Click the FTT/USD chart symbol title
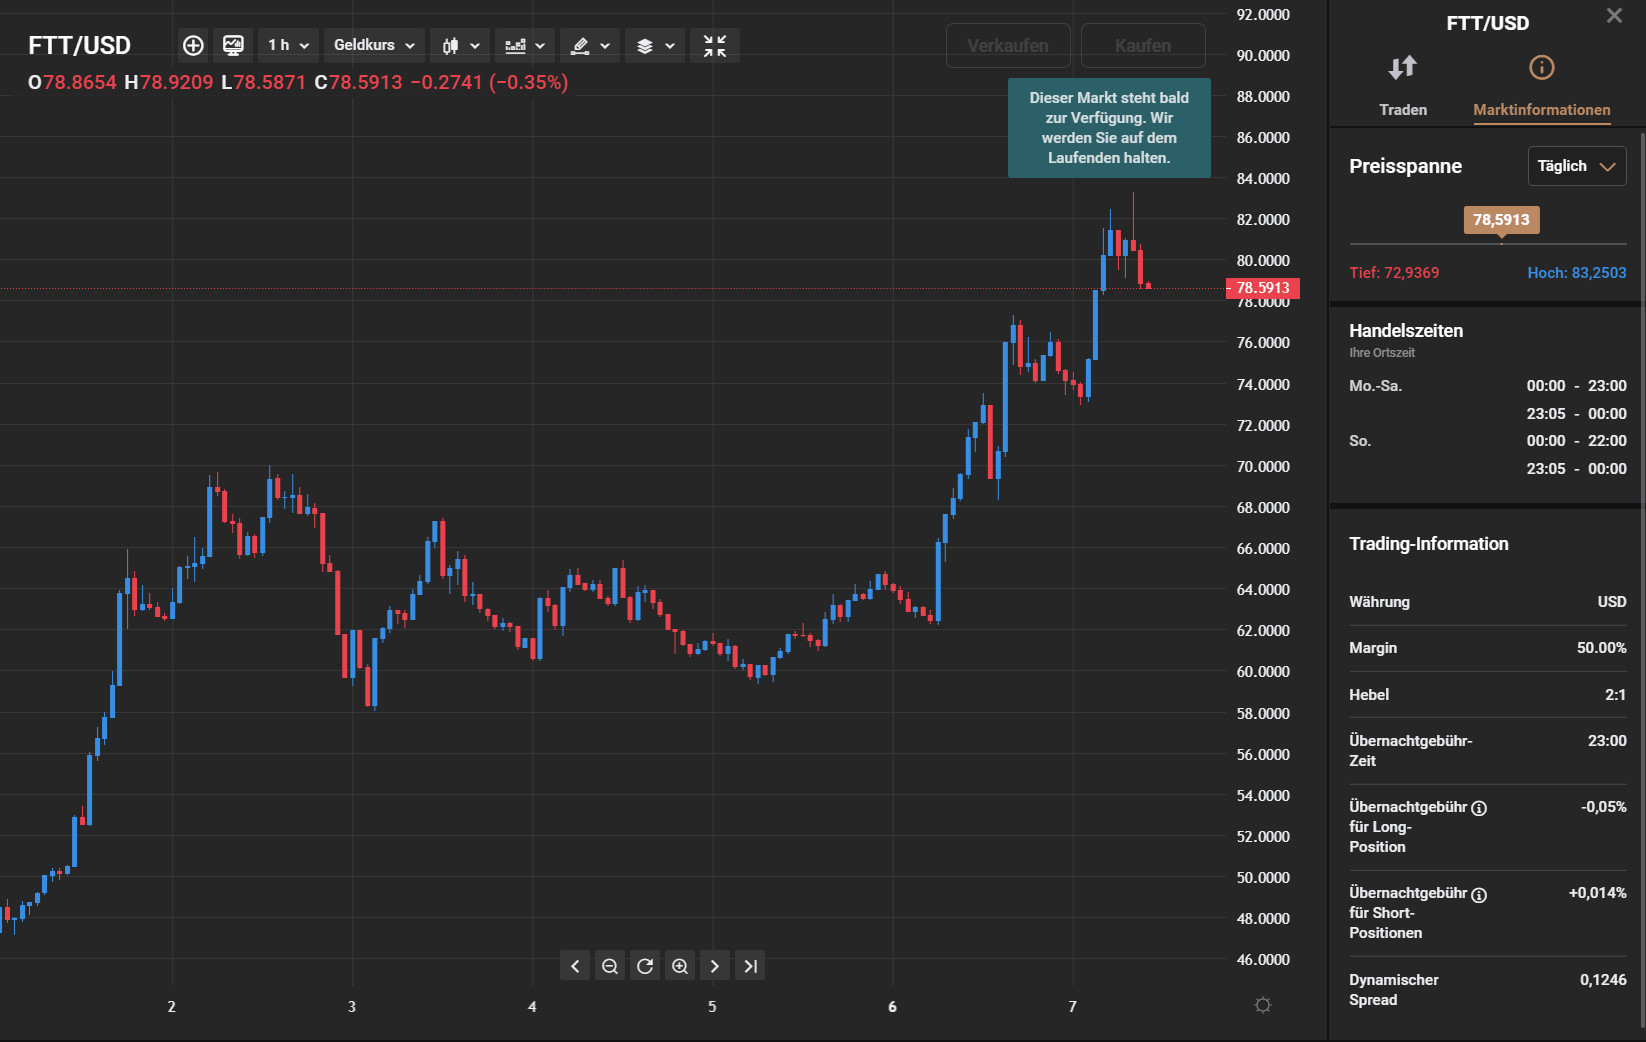Screen dimensions: 1646x1042 80,45
